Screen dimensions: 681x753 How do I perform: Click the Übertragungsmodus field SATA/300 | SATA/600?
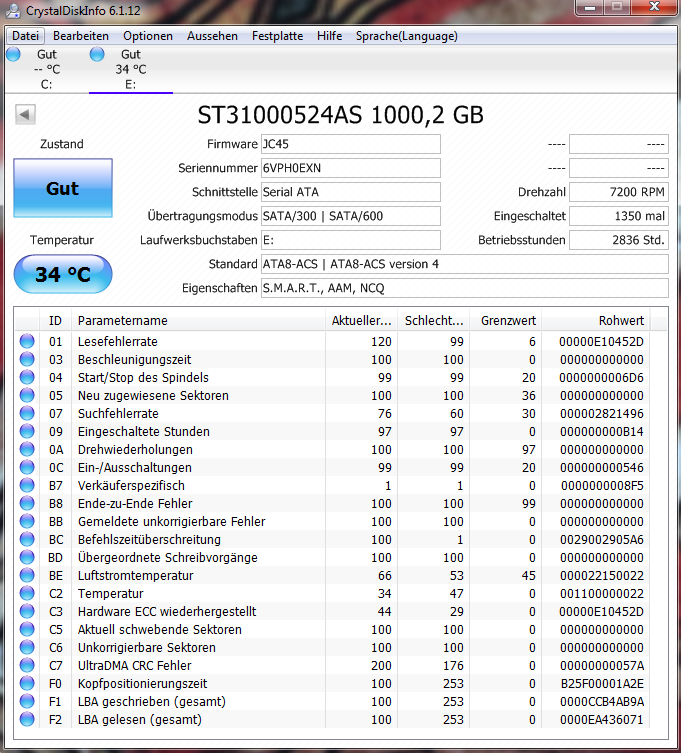[351, 216]
